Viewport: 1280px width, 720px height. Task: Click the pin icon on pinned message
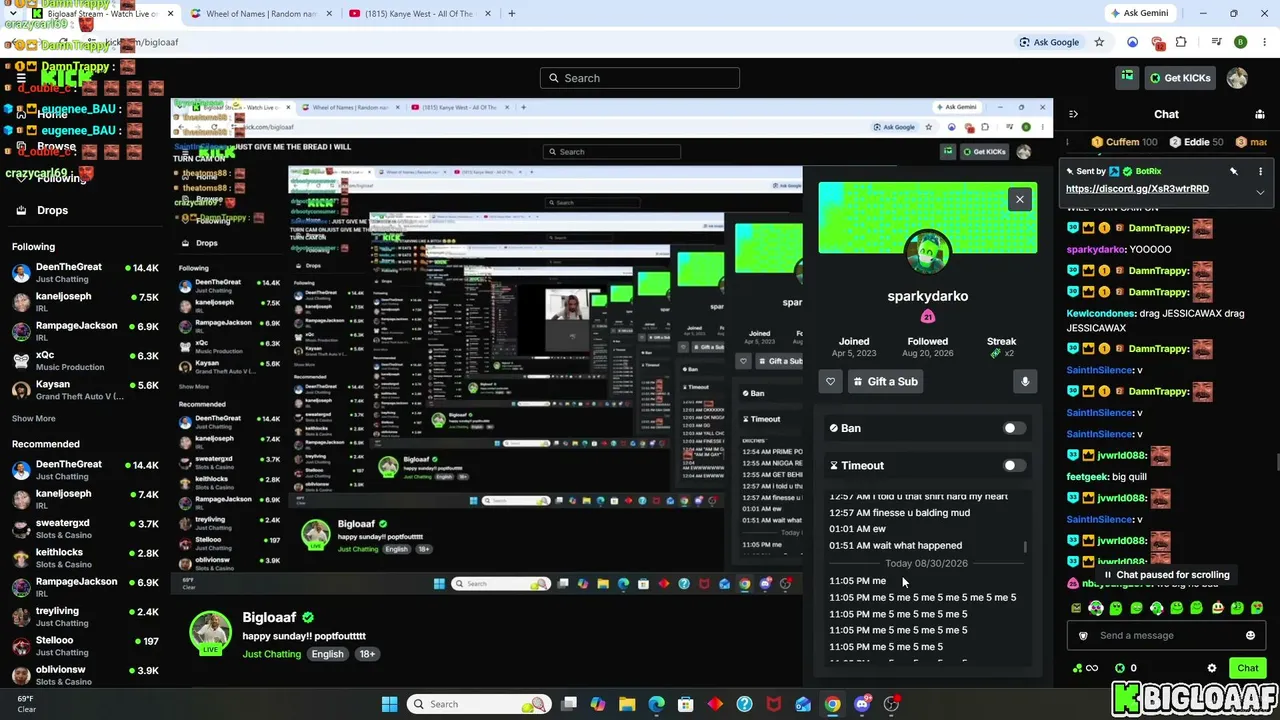[1234, 171]
